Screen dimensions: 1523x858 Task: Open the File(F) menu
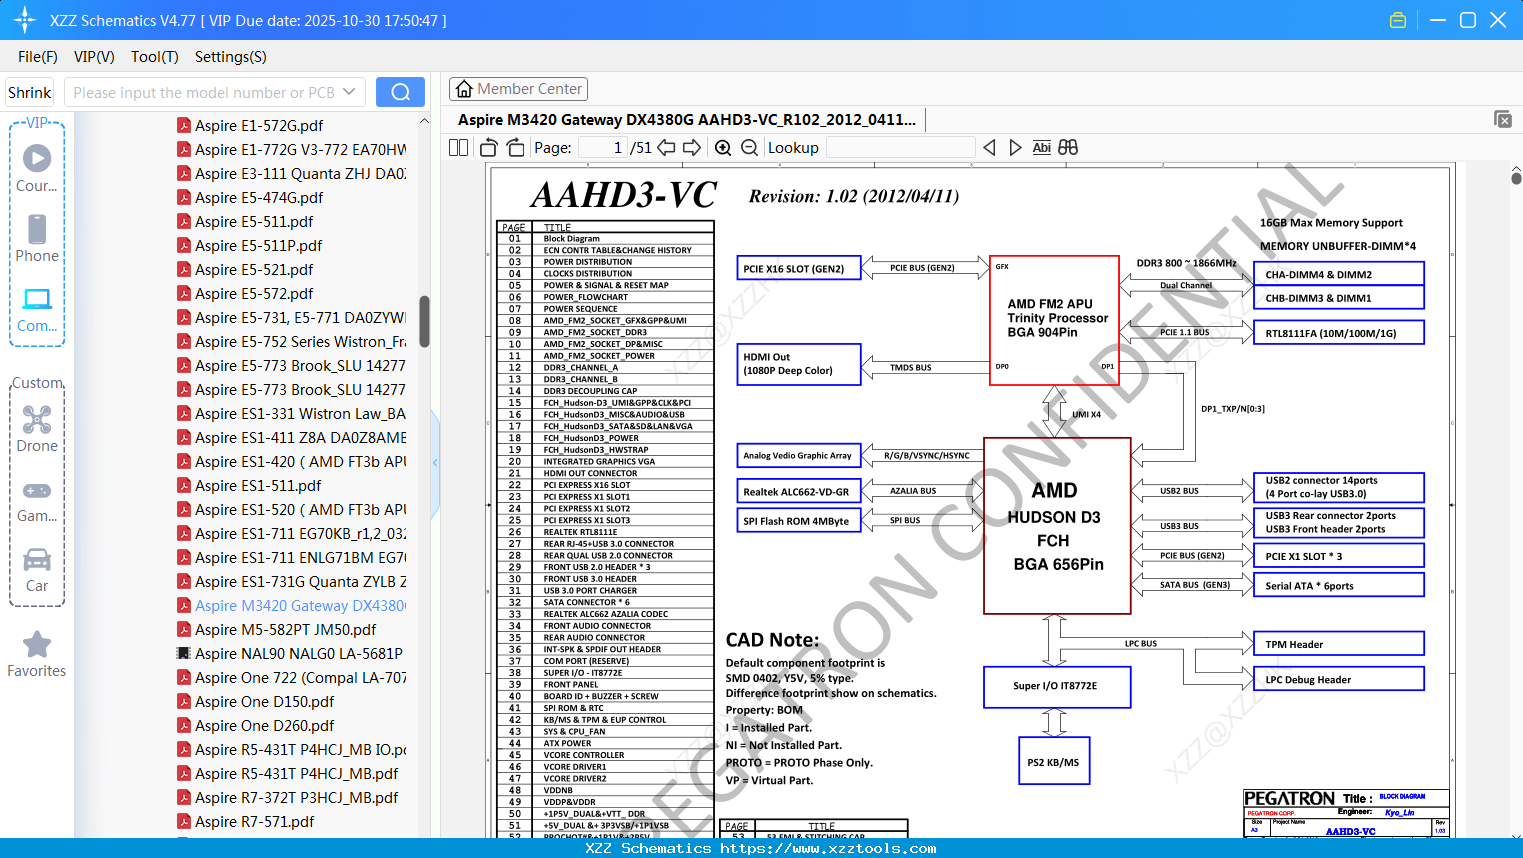pos(38,57)
